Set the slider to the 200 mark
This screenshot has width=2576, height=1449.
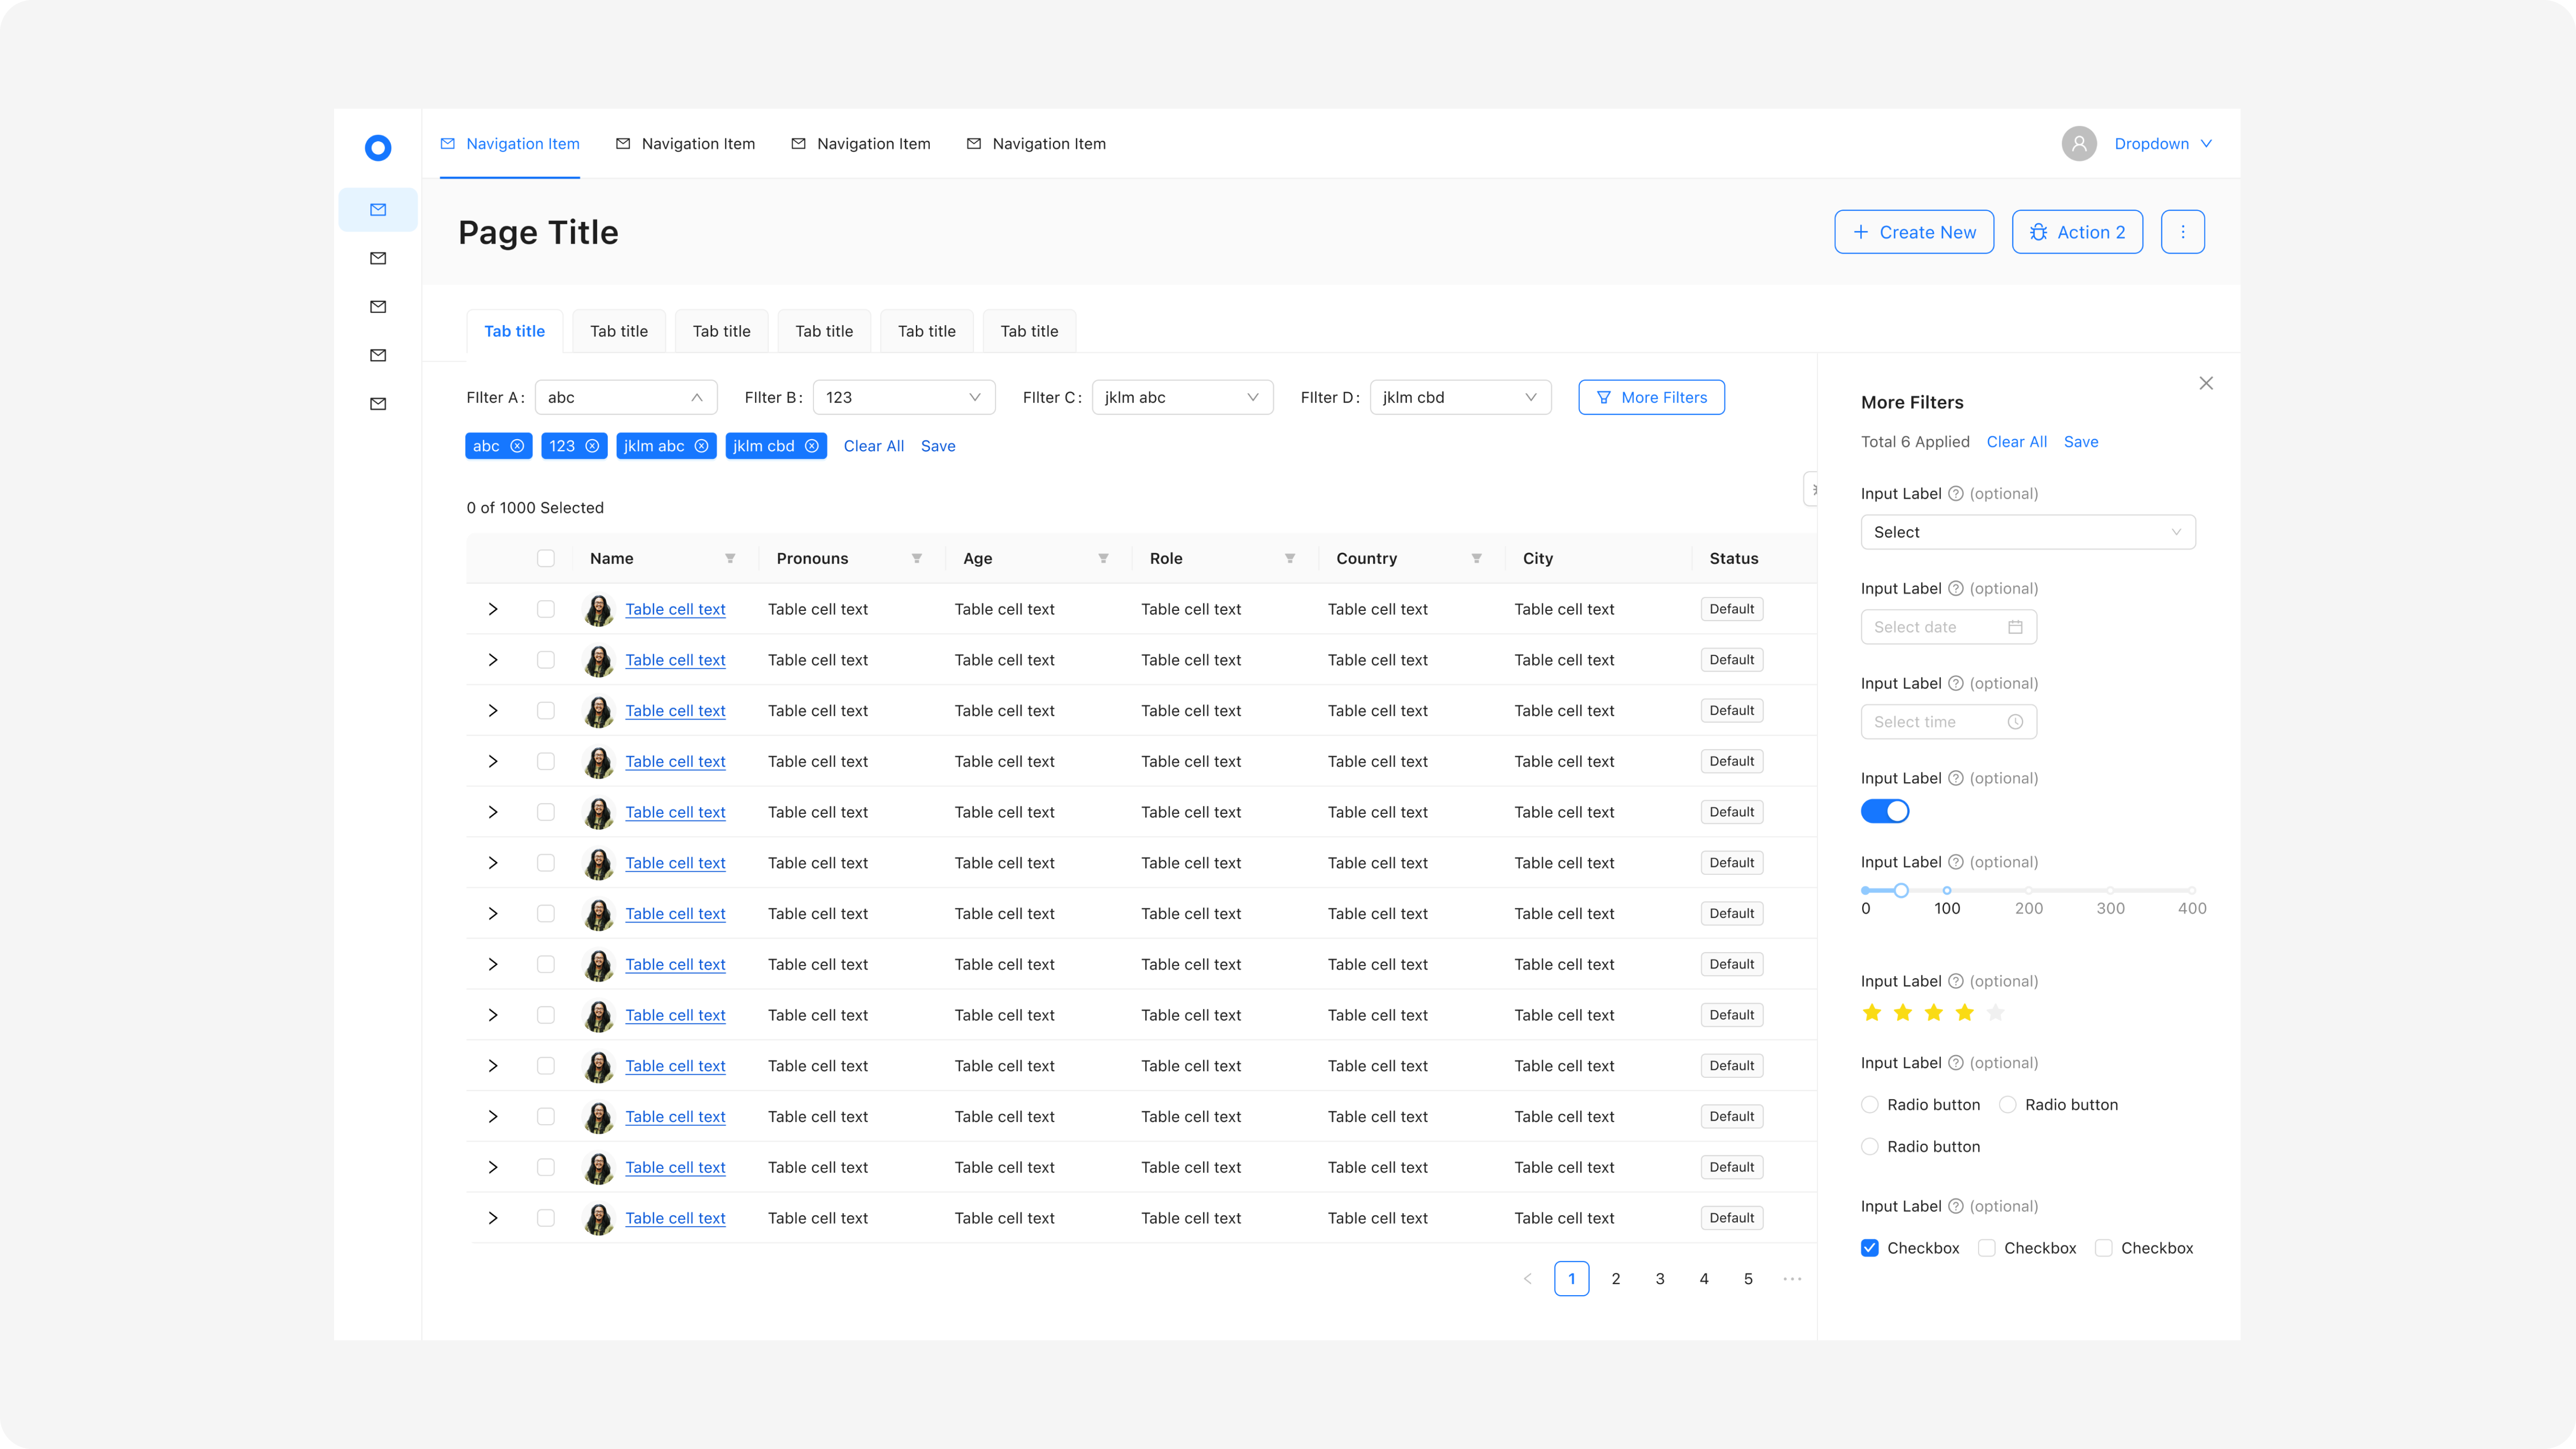click(x=2029, y=890)
